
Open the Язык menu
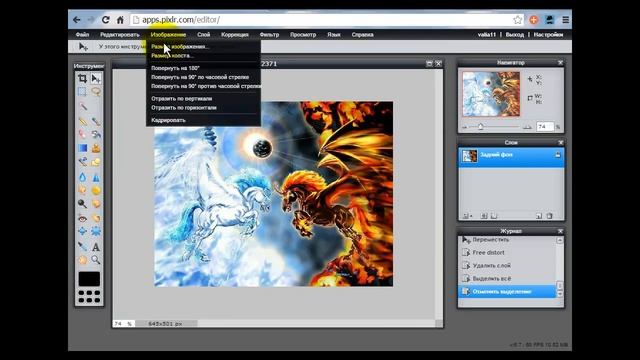334,35
